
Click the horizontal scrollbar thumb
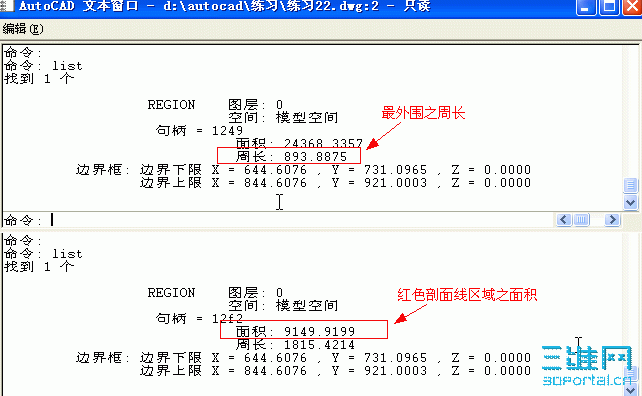click(x=581, y=220)
